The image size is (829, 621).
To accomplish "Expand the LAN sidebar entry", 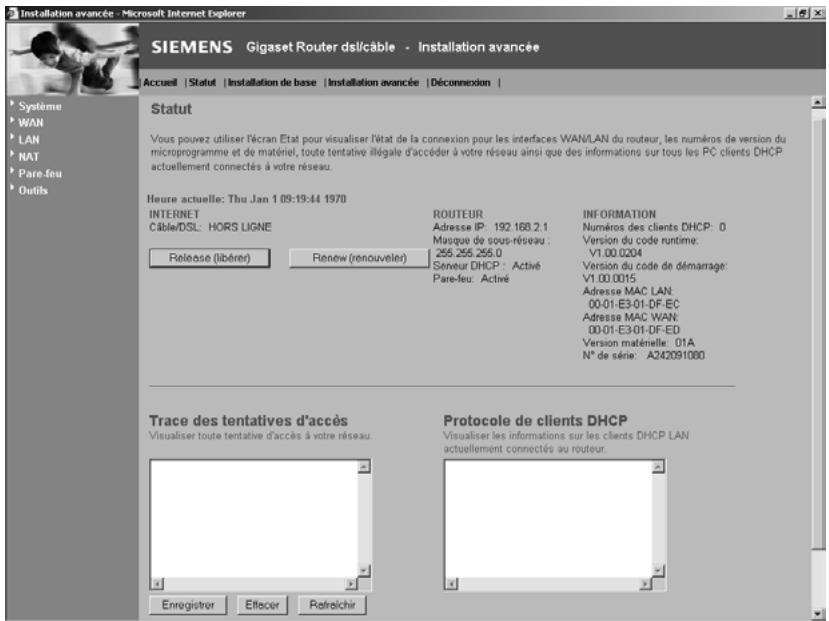I will (x=29, y=140).
